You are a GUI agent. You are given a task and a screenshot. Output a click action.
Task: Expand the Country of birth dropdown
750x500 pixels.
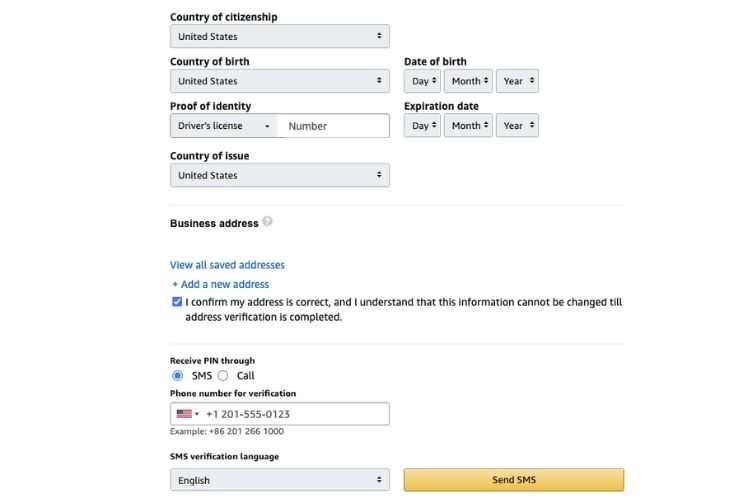[279, 81]
